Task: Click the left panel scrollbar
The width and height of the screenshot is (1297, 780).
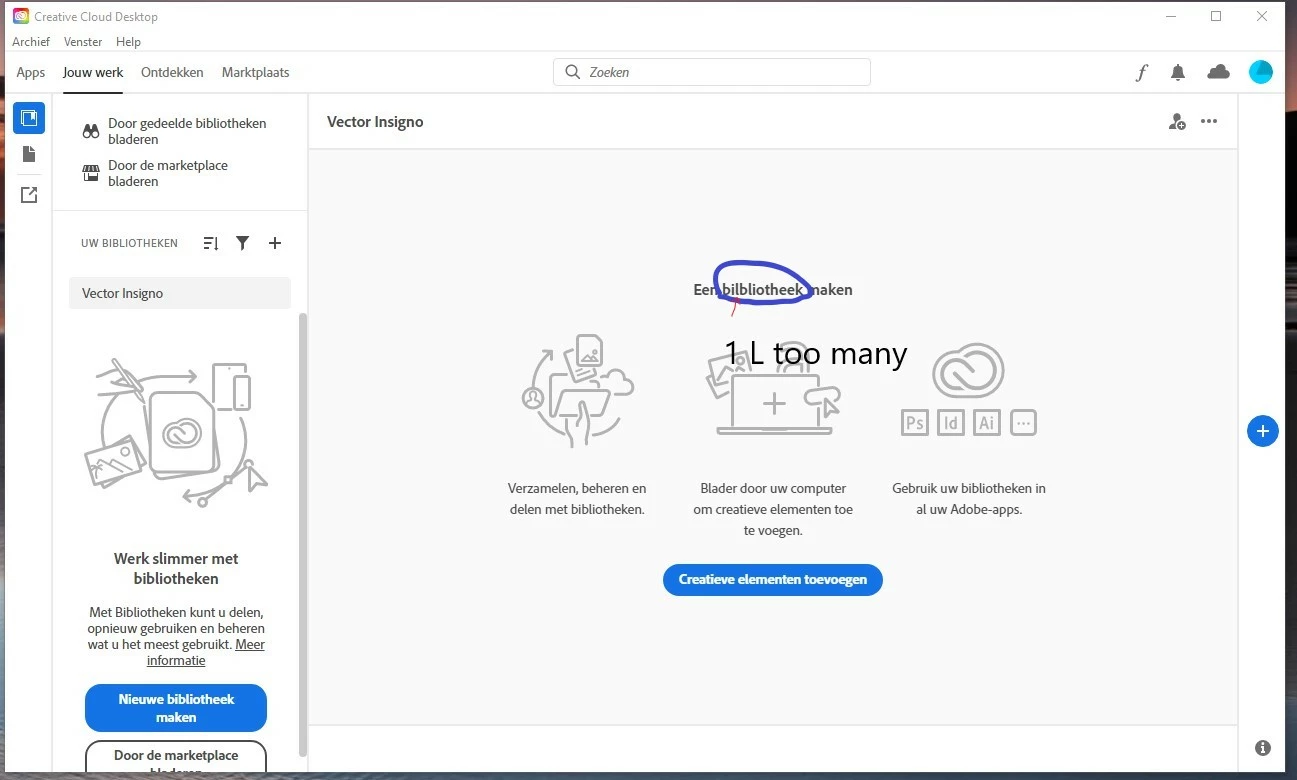Action: pyautogui.click(x=303, y=535)
